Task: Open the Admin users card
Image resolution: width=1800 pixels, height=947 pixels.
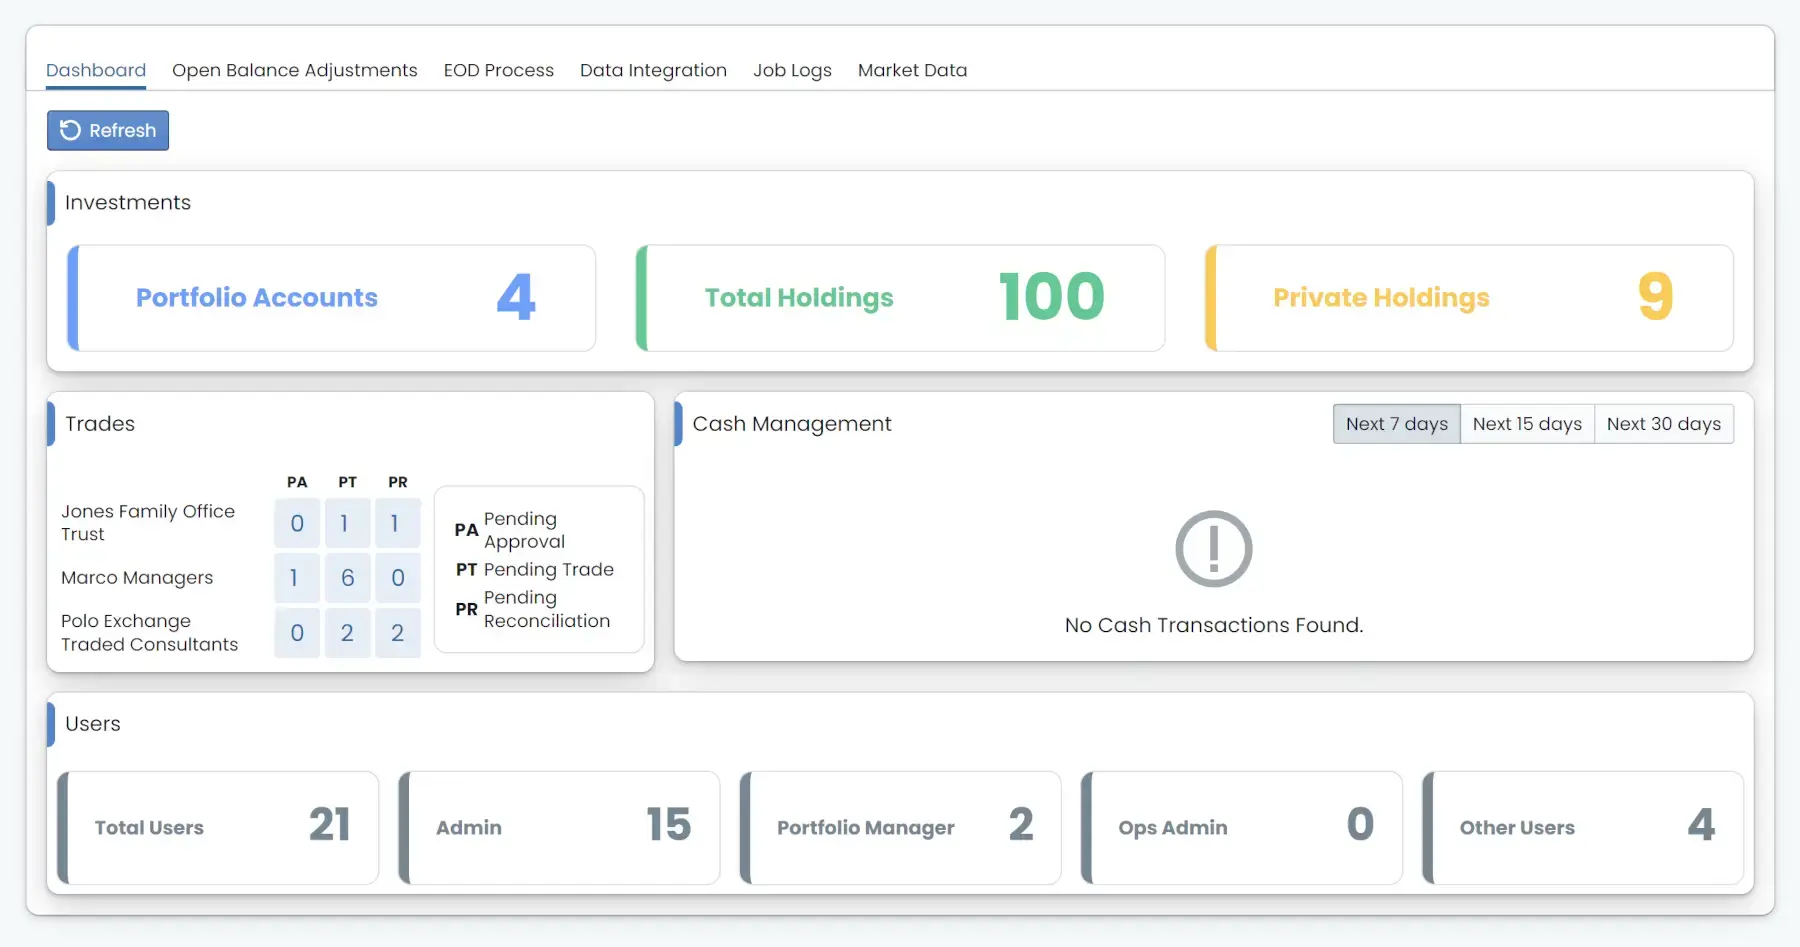Action: 560,827
